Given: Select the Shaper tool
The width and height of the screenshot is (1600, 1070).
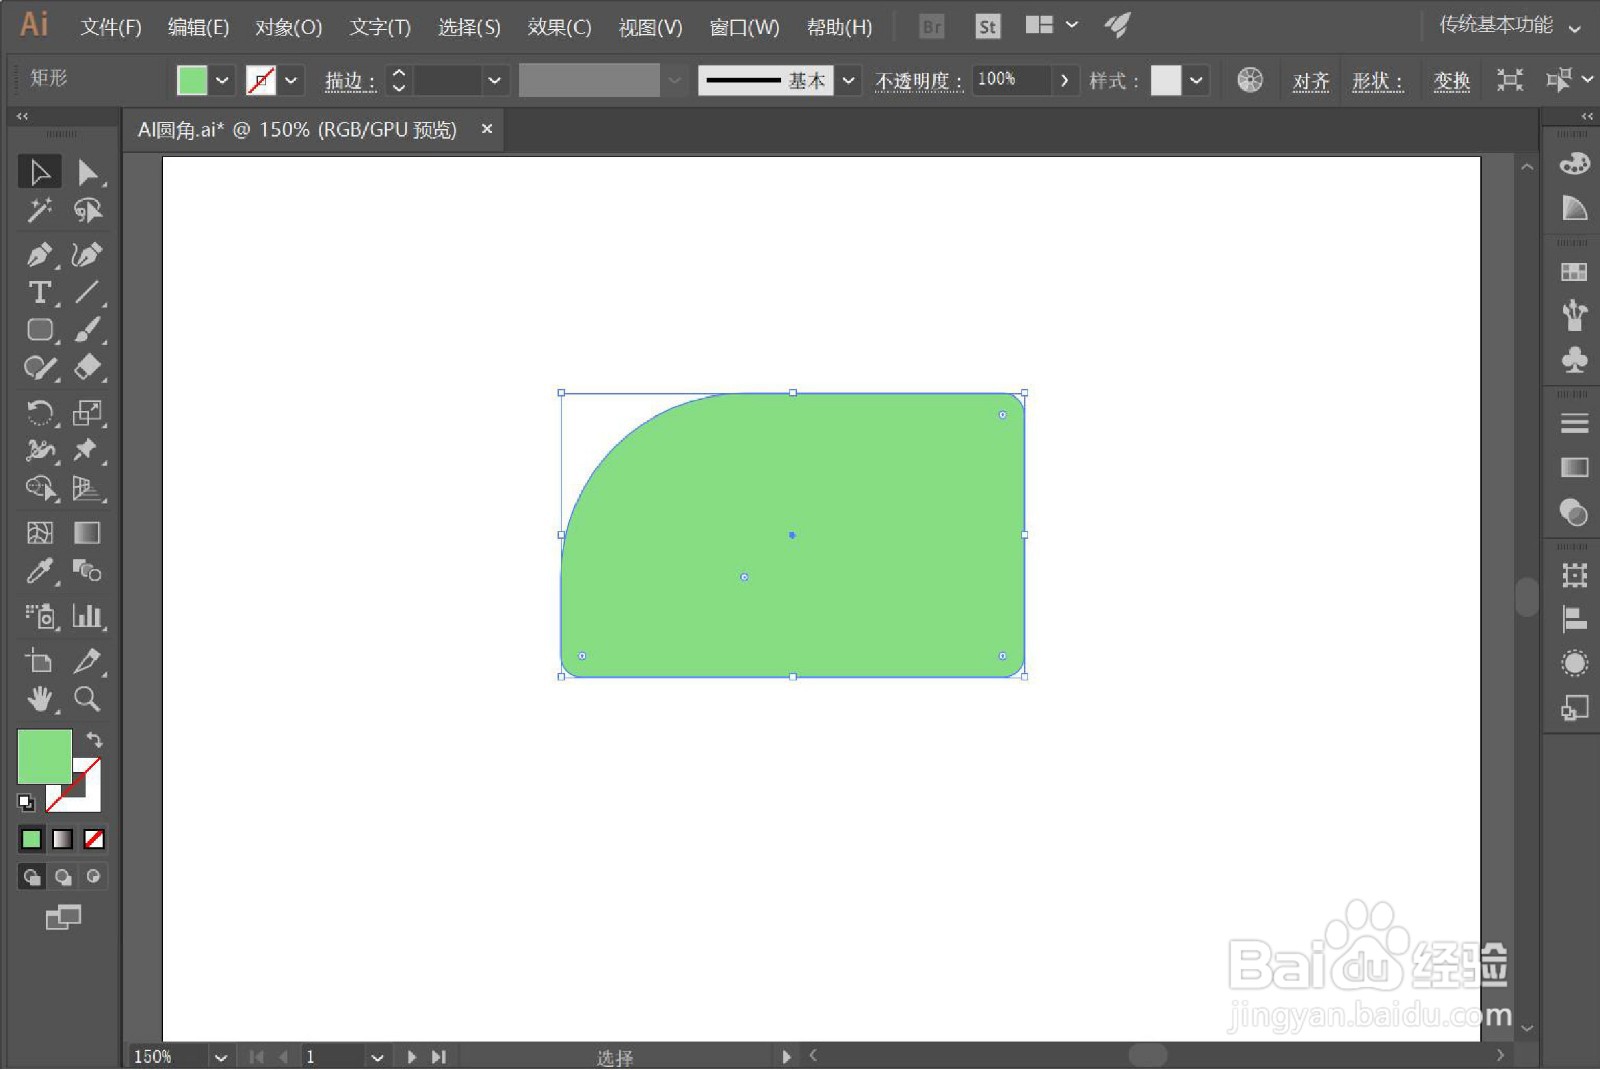Looking at the screenshot, I should point(40,368).
